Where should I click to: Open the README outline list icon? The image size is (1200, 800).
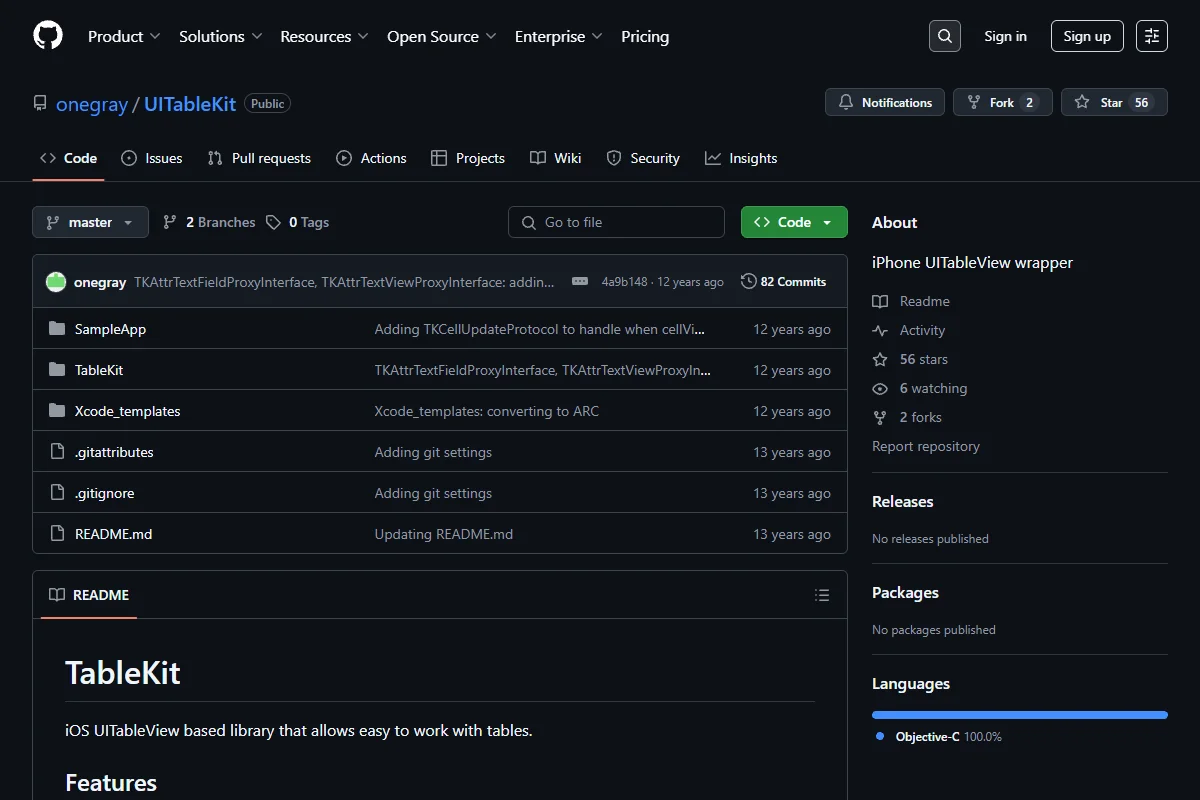tap(822, 595)
